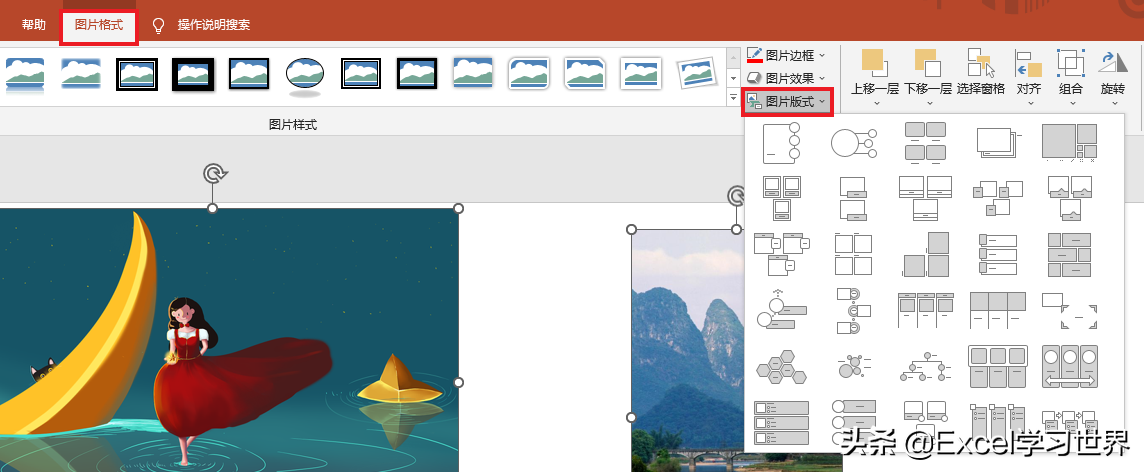Click the 下移一层 send backward icon

pyautogui.click(x=927, y=63)
